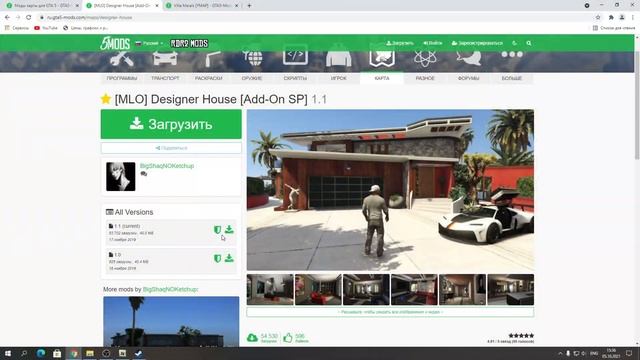Reload the page in browser
640x360 pixels.
point(29,17)
